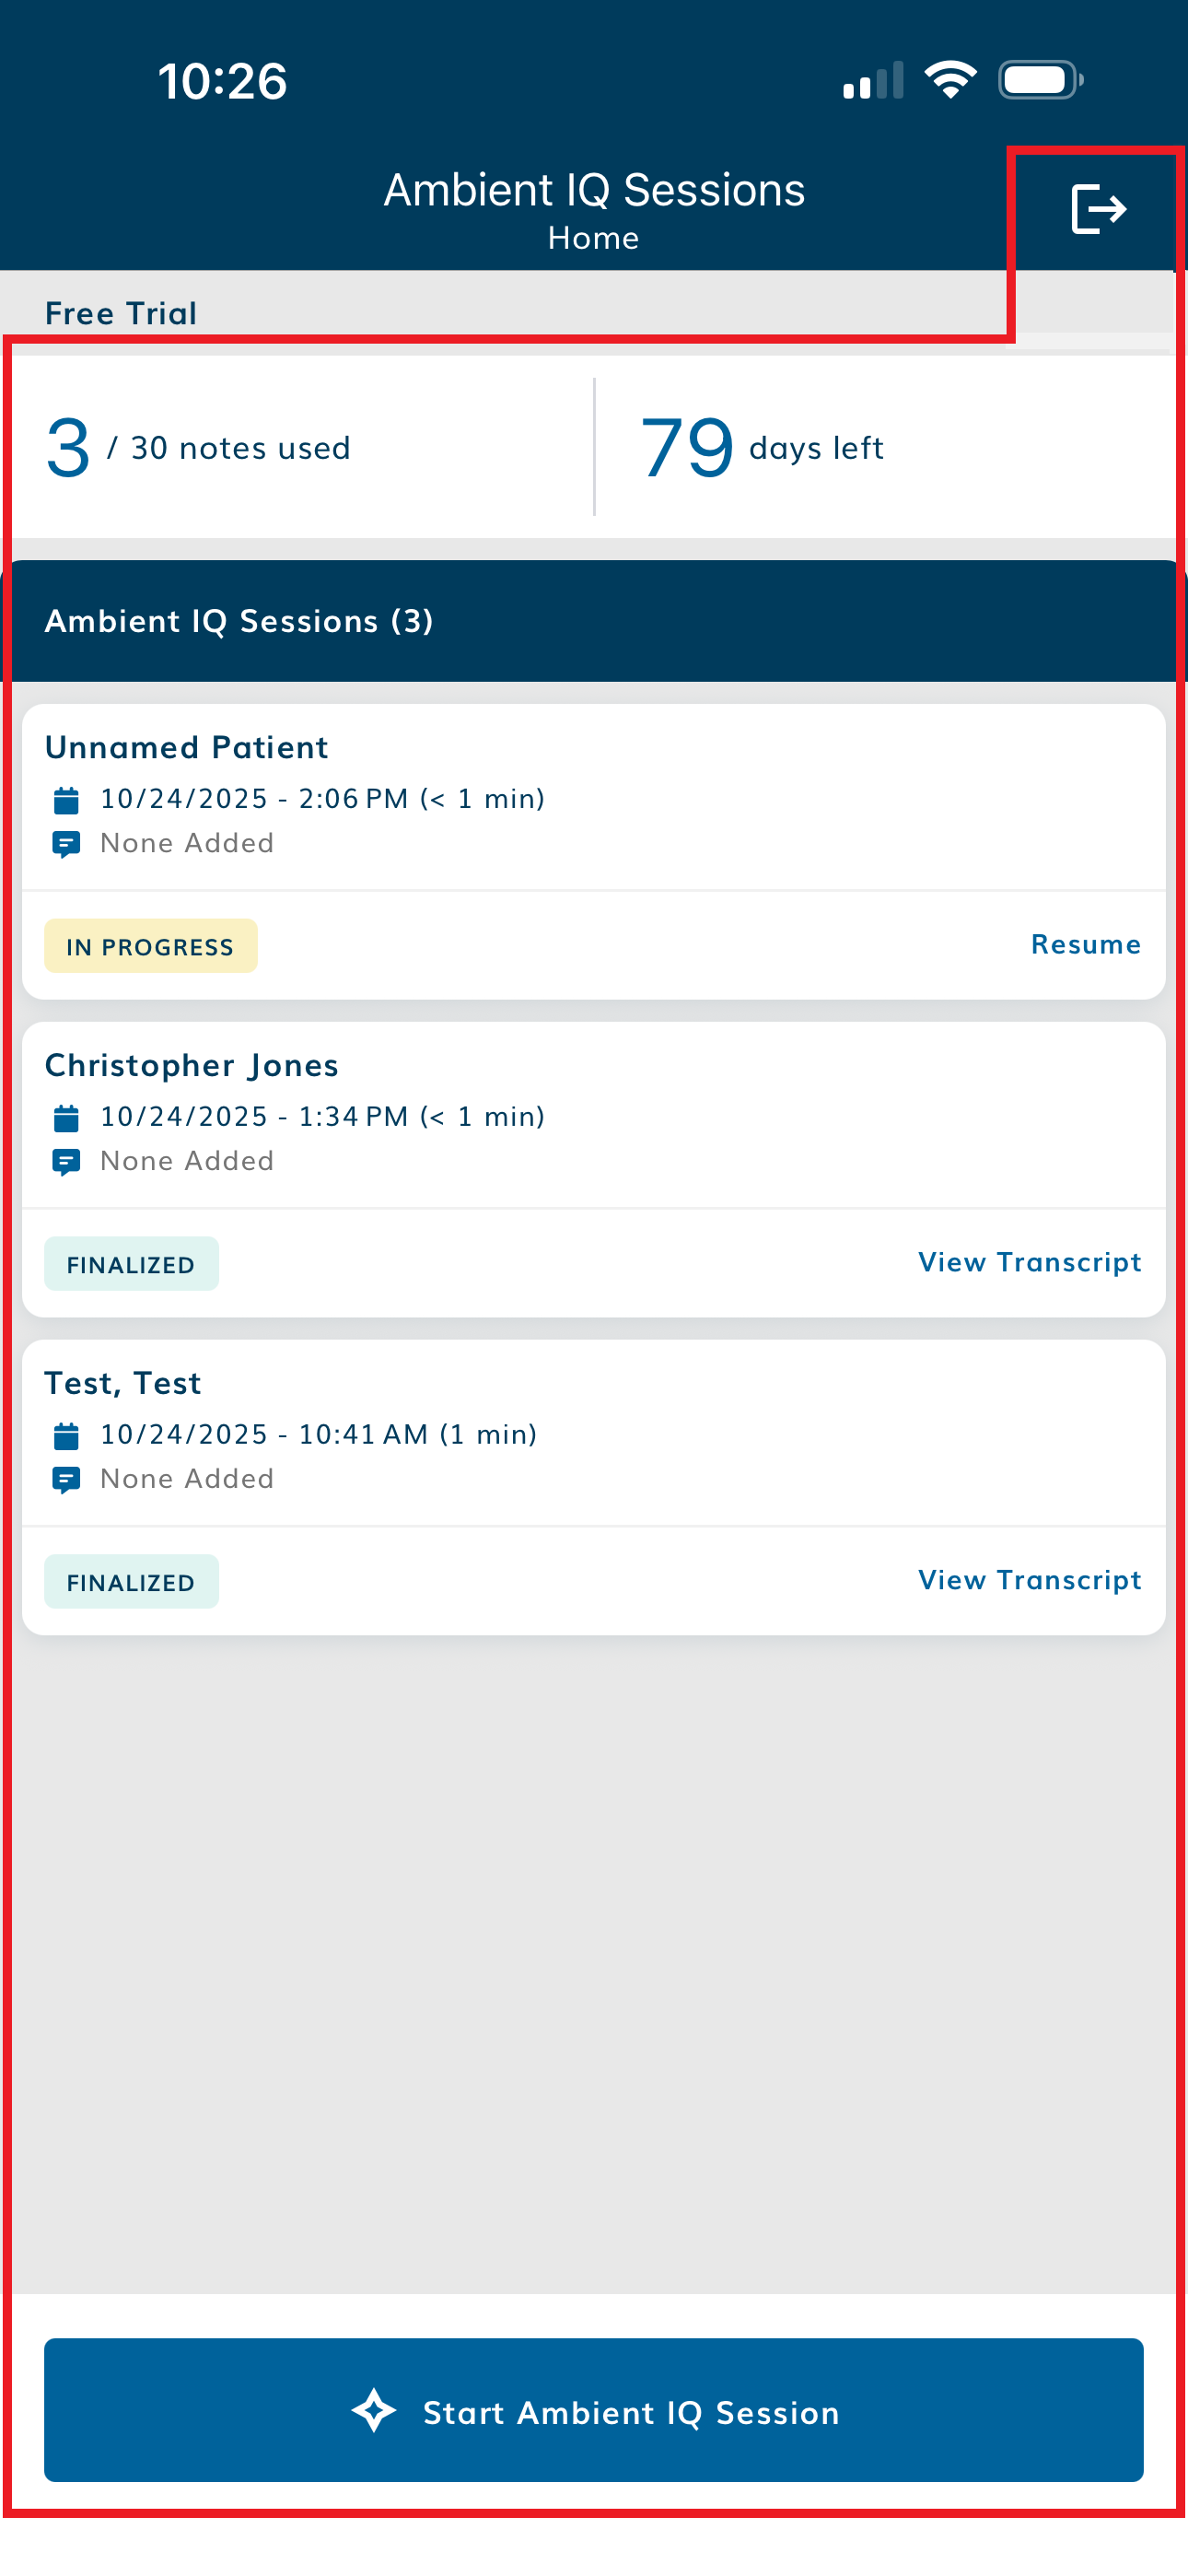
Task: Start Ambient IQ Session
Action: [x=594, y=2410]
